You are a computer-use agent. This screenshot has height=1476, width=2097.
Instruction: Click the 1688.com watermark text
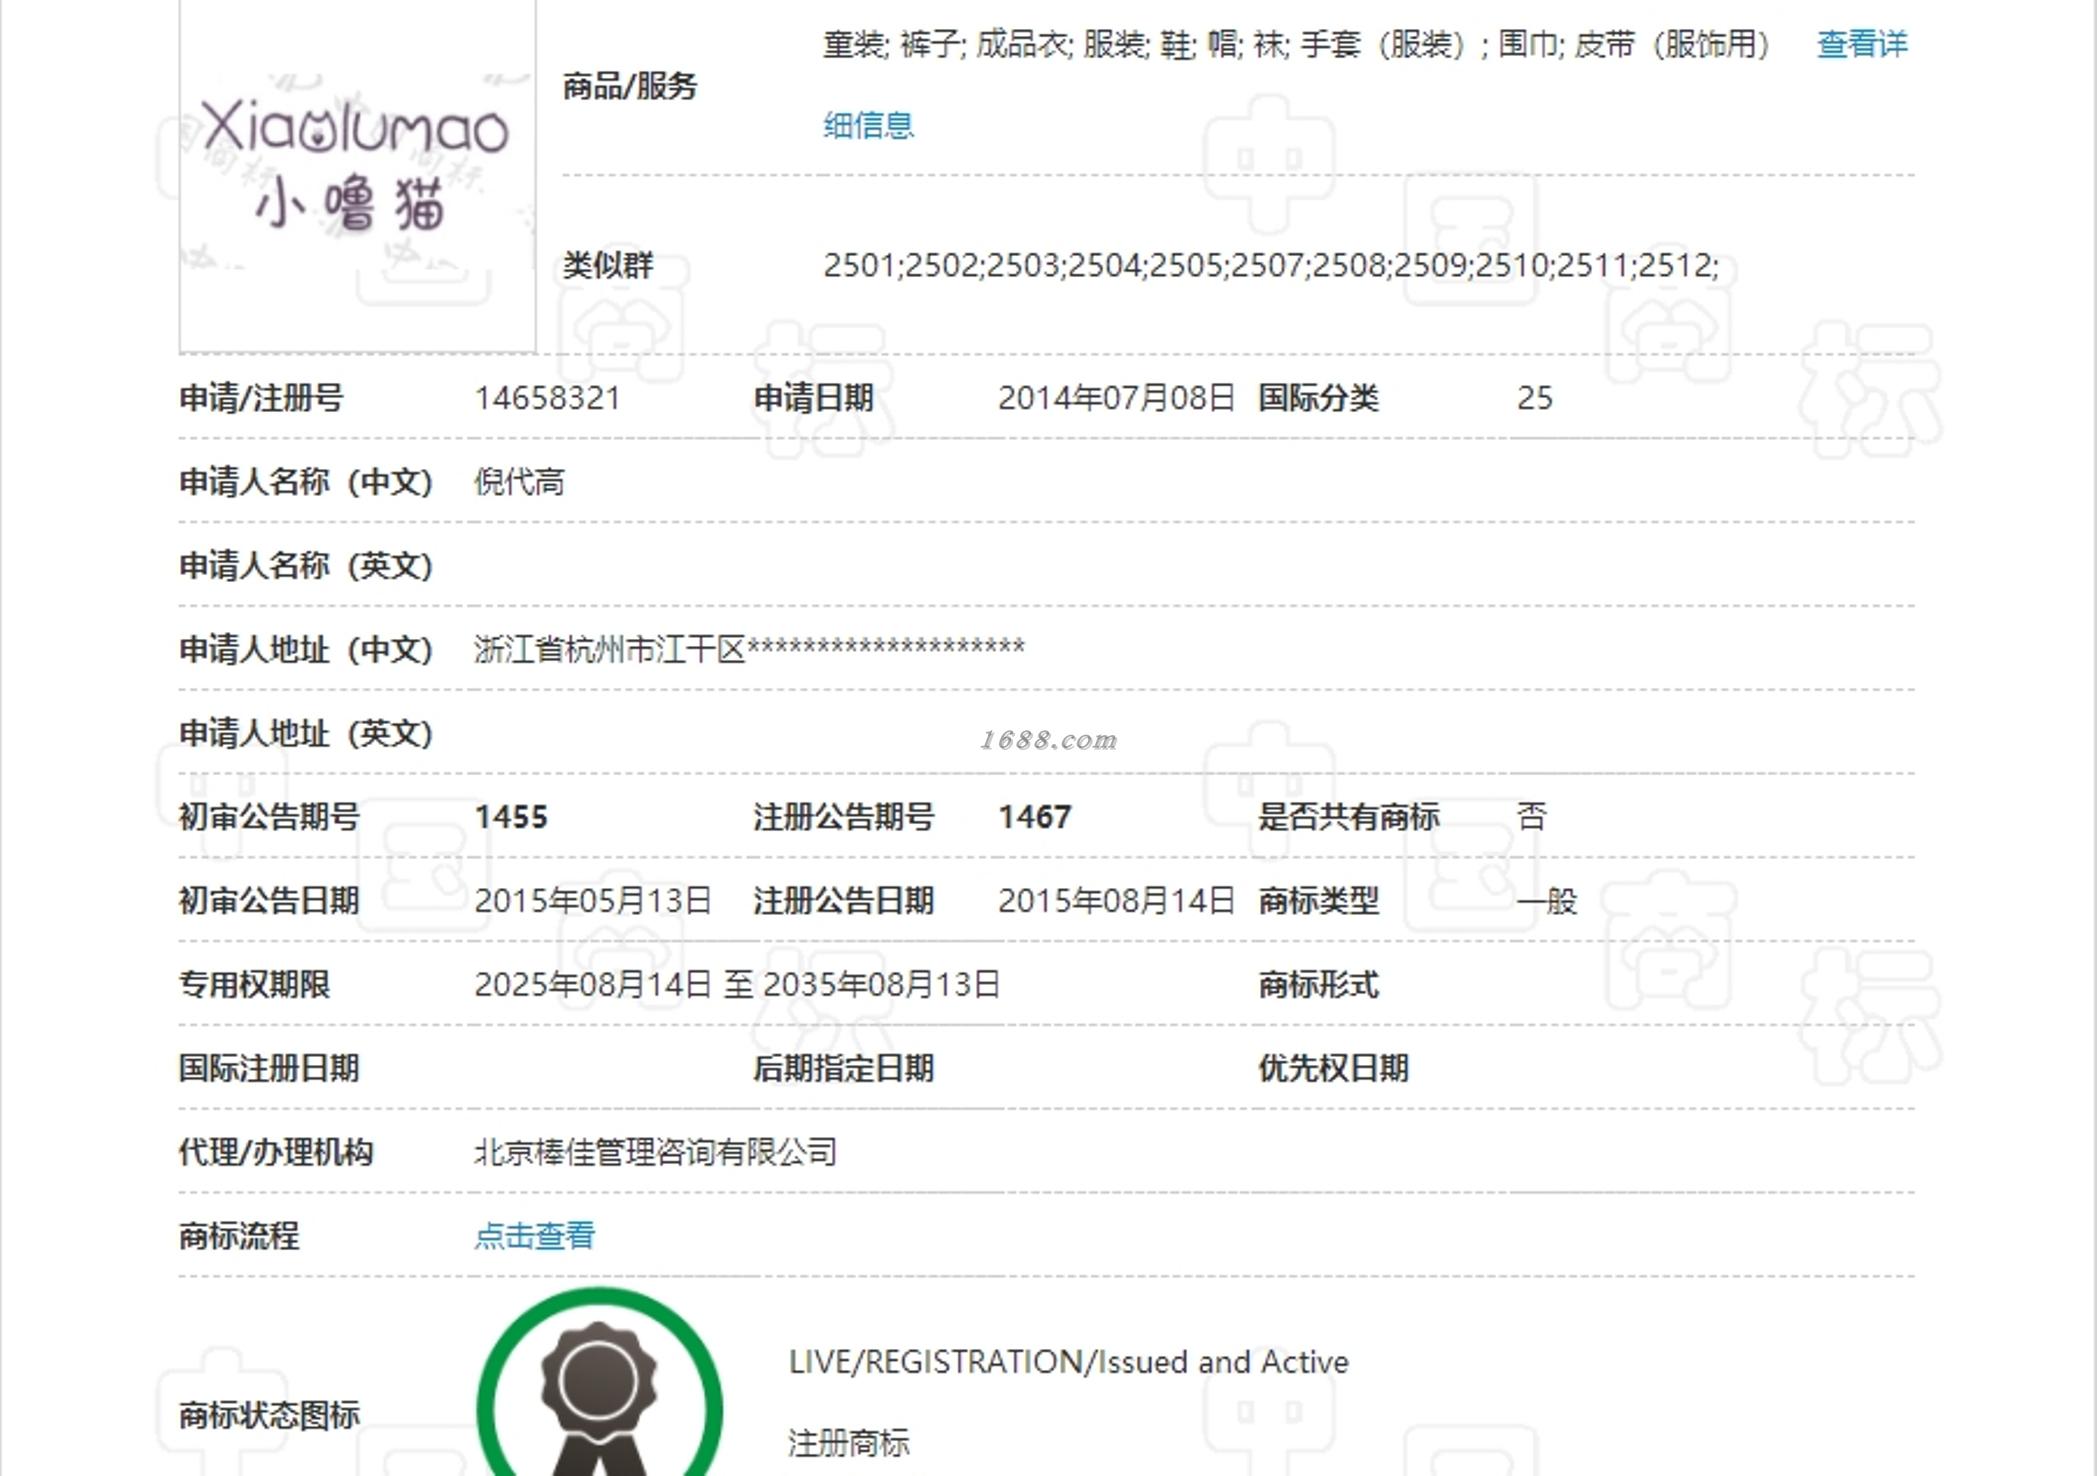coord(1048,740)
